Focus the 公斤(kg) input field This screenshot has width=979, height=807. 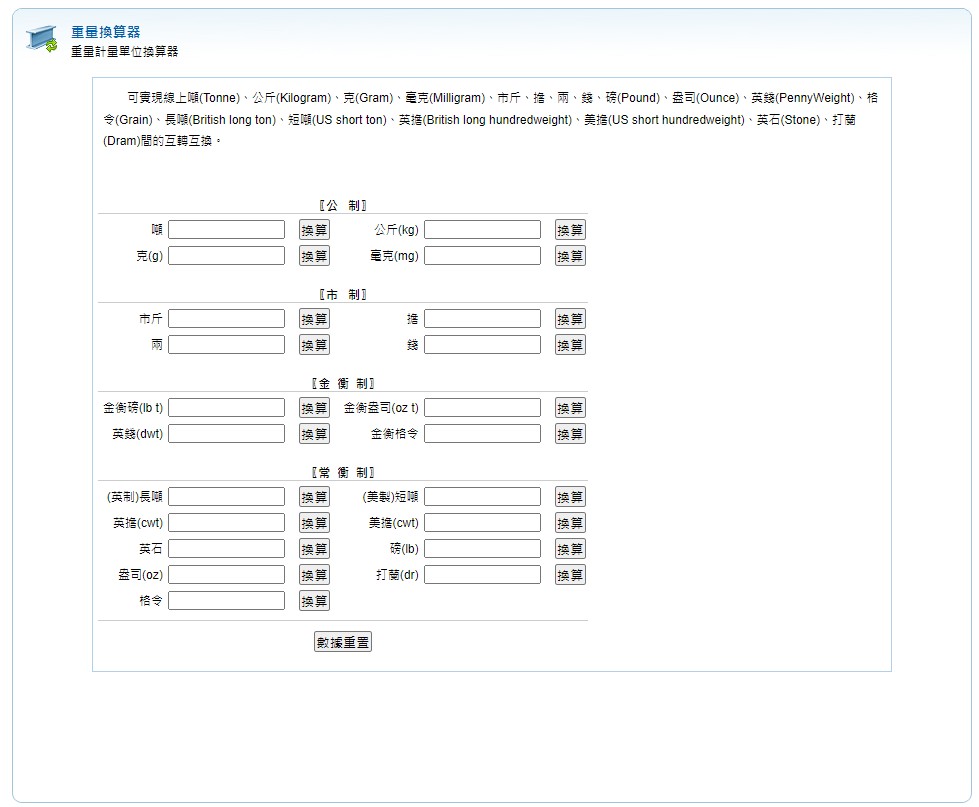coord(483,230)
